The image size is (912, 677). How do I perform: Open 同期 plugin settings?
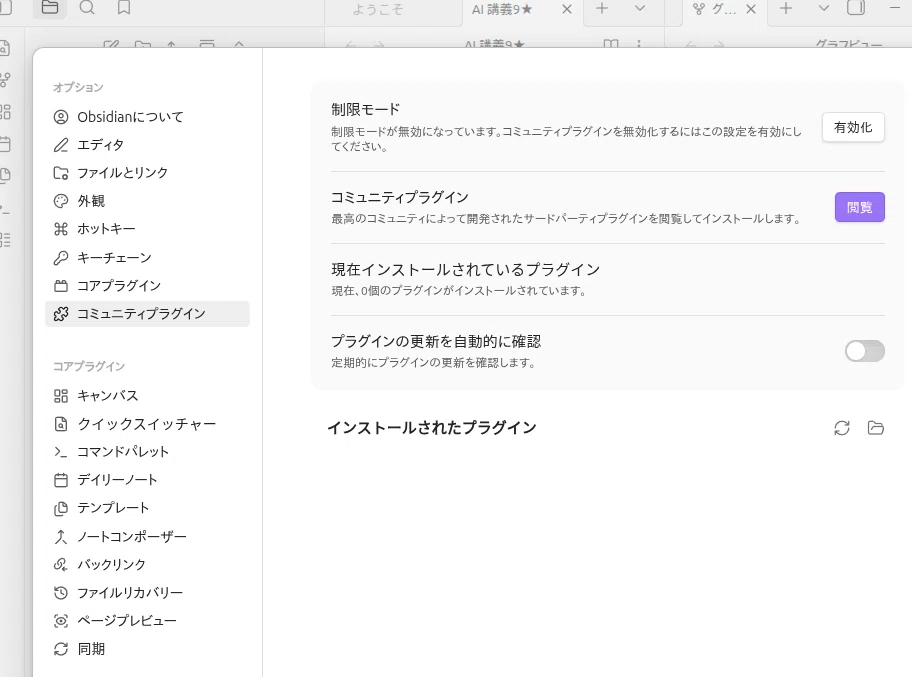point(147,649)
